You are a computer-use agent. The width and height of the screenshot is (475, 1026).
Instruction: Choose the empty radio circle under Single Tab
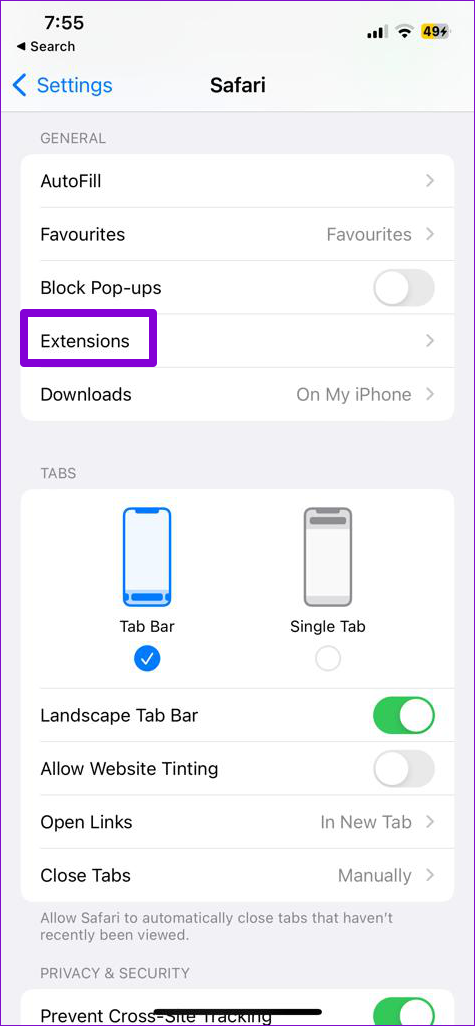pos(328,659)
